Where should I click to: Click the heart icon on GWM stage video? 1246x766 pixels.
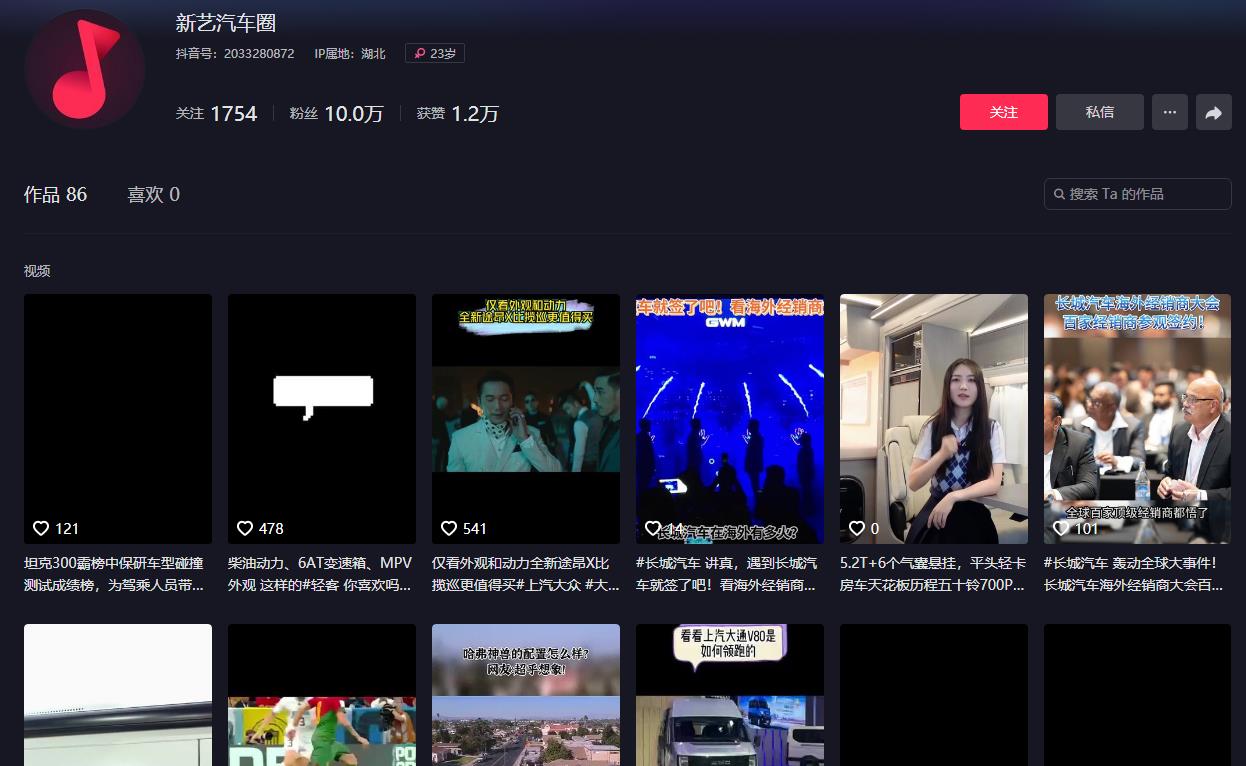click(x=653, y=528)
